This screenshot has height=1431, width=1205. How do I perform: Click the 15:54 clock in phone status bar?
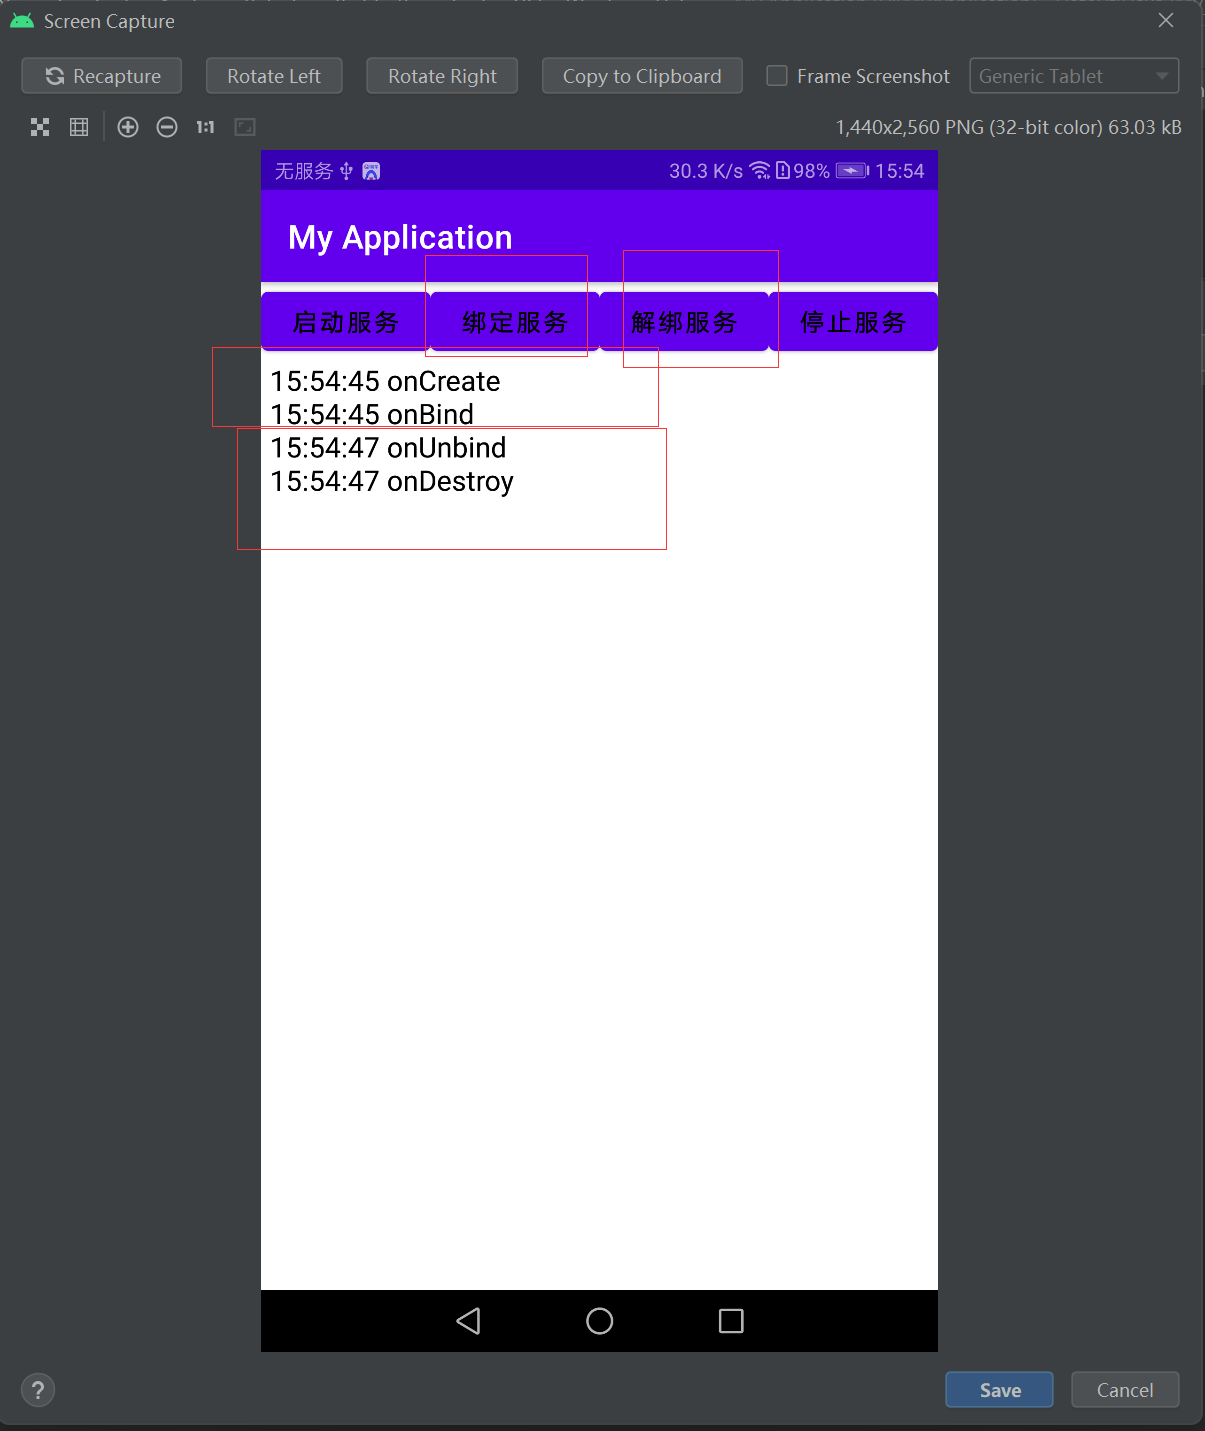[900, 171]
